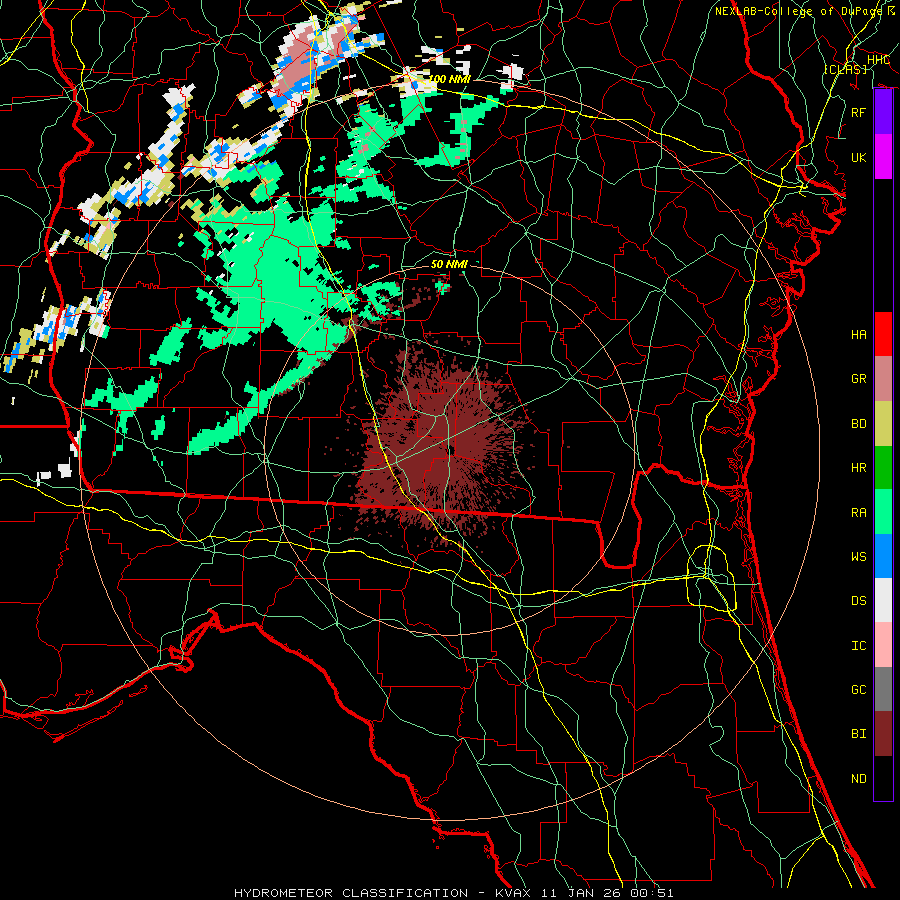The width and height of the screenshot is (900, 900).
Task: Click the DS white legend swatch
Action: click(x=883, y=600)
